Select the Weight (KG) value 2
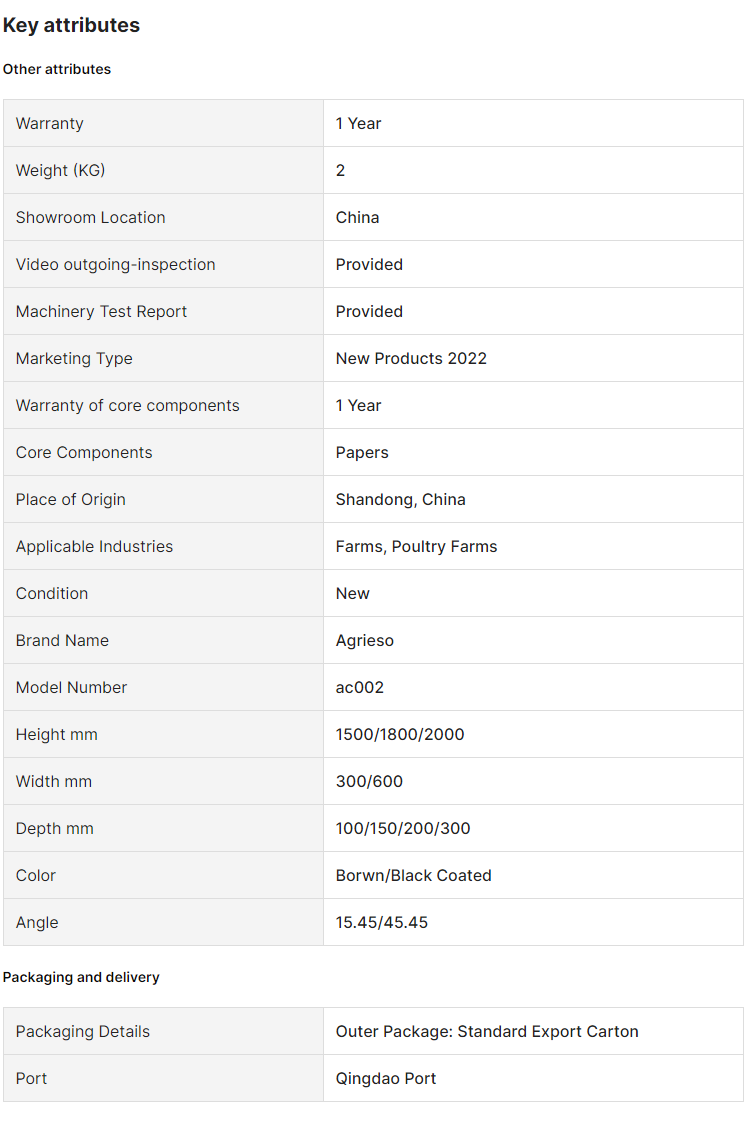Screen dimensions: 754x1125 pos(340,171)
